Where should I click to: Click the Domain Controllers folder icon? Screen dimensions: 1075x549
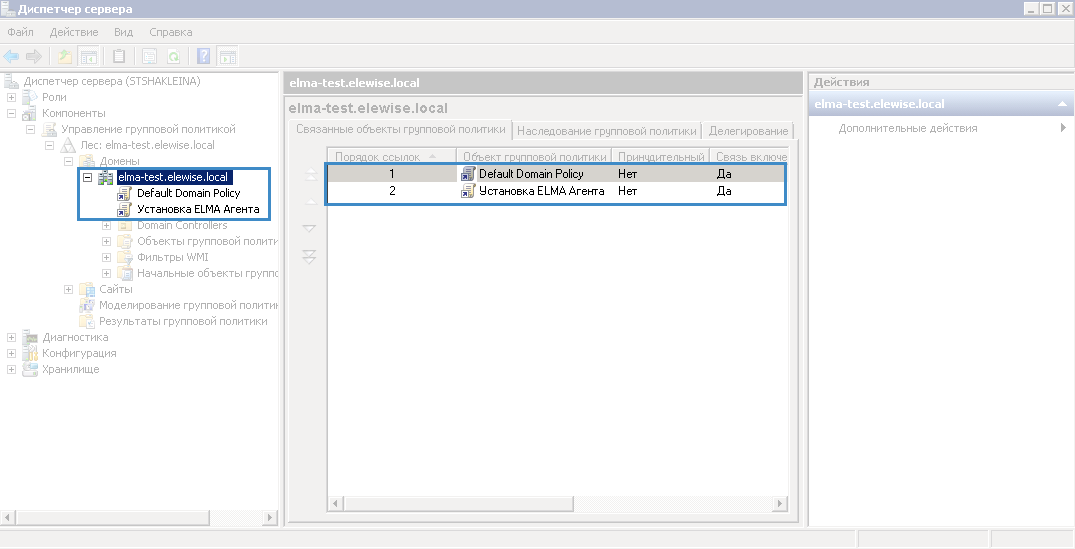click(x=125, y=225)
